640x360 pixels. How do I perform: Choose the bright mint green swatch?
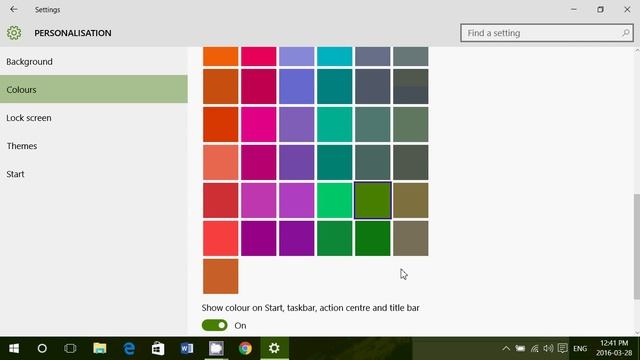coord(334,200)
